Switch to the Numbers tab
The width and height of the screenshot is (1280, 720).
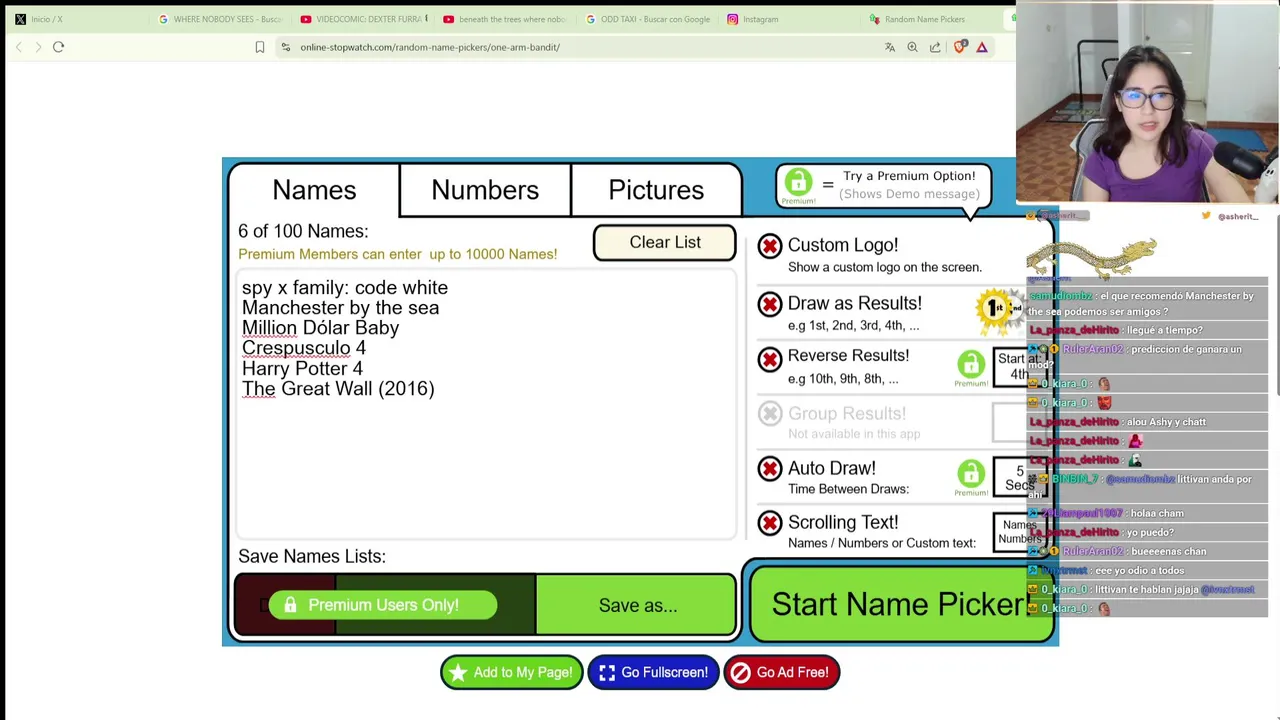[x=485, y=190]
